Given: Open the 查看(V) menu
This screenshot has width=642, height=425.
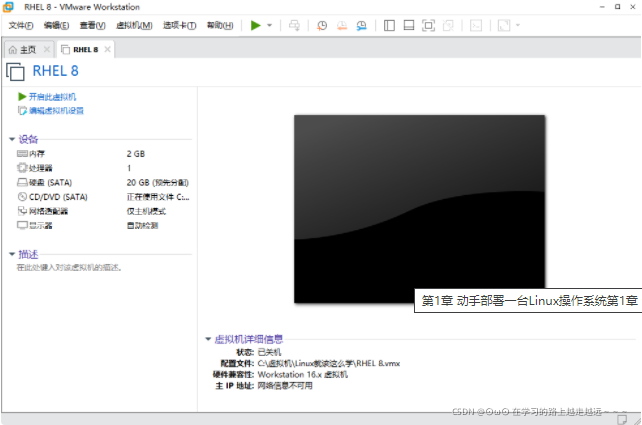Looking at the screenshot, I should [x=93, y=25].
